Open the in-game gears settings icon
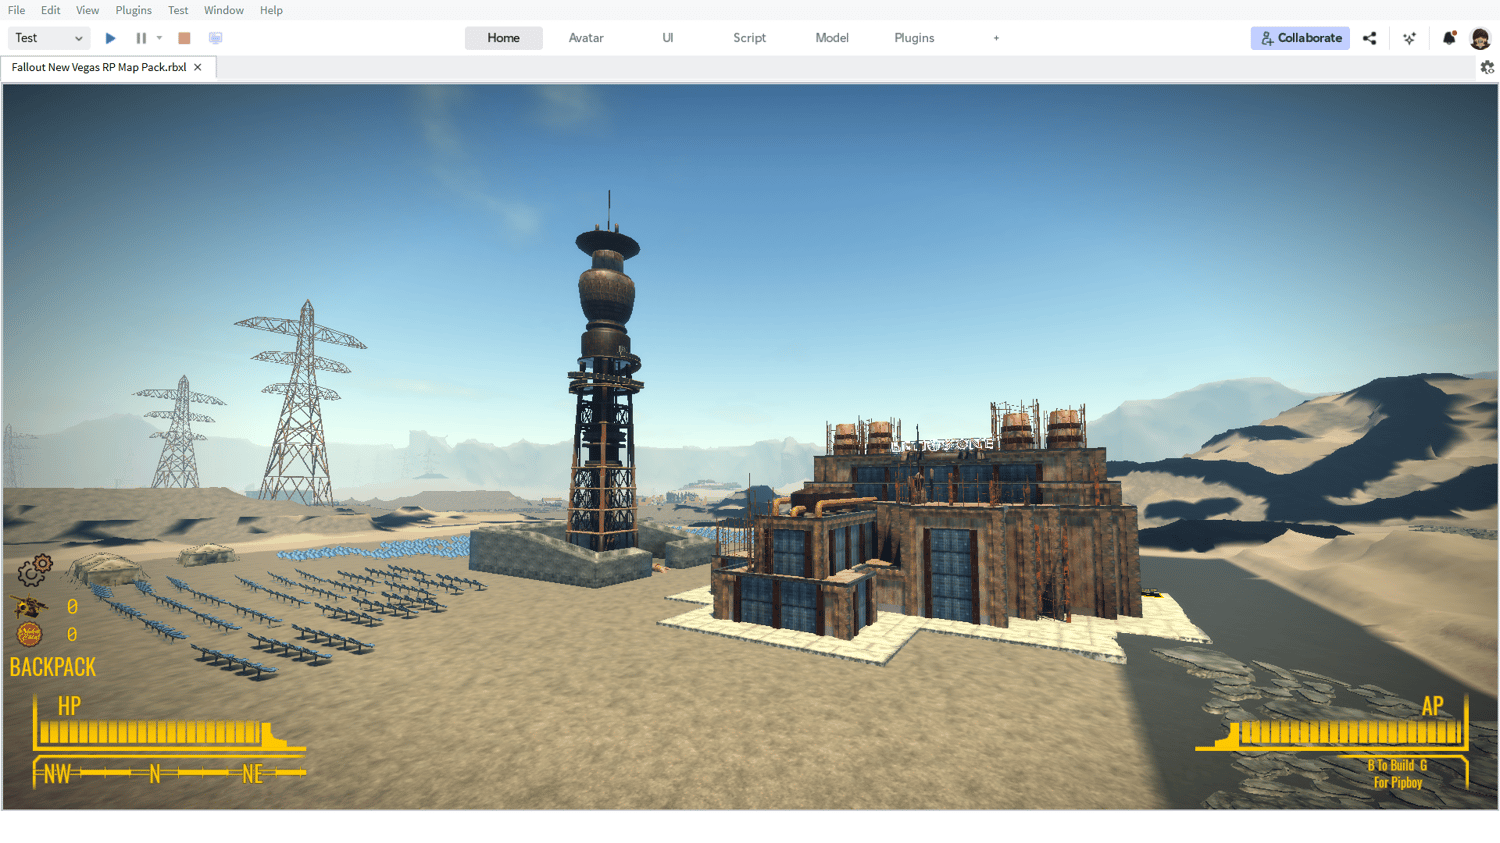This screenshot has height=843, width=1500. point(35,570)
